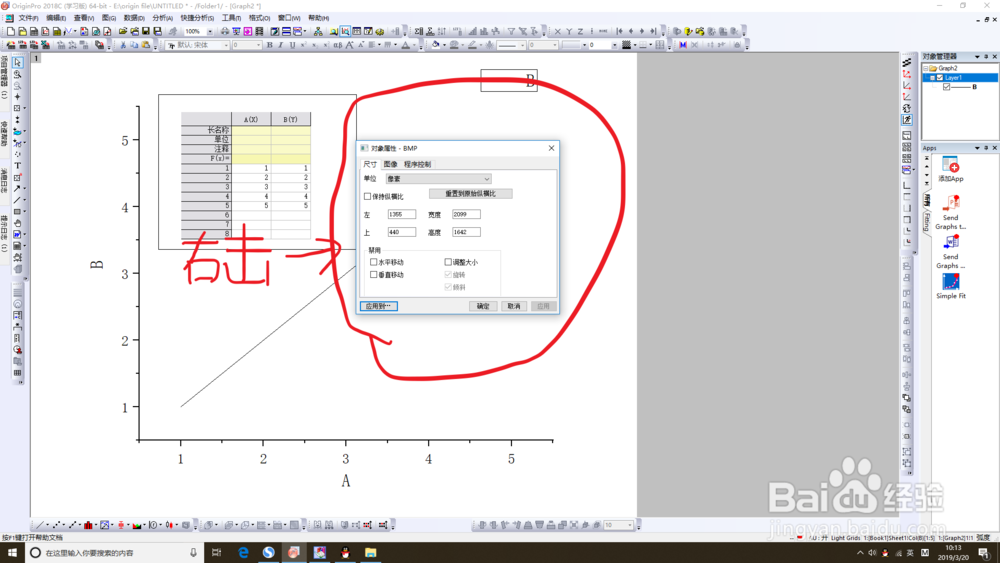Select the Text tool (T) in left toolbar
The image size is (1000, 563).
(17, 166)
